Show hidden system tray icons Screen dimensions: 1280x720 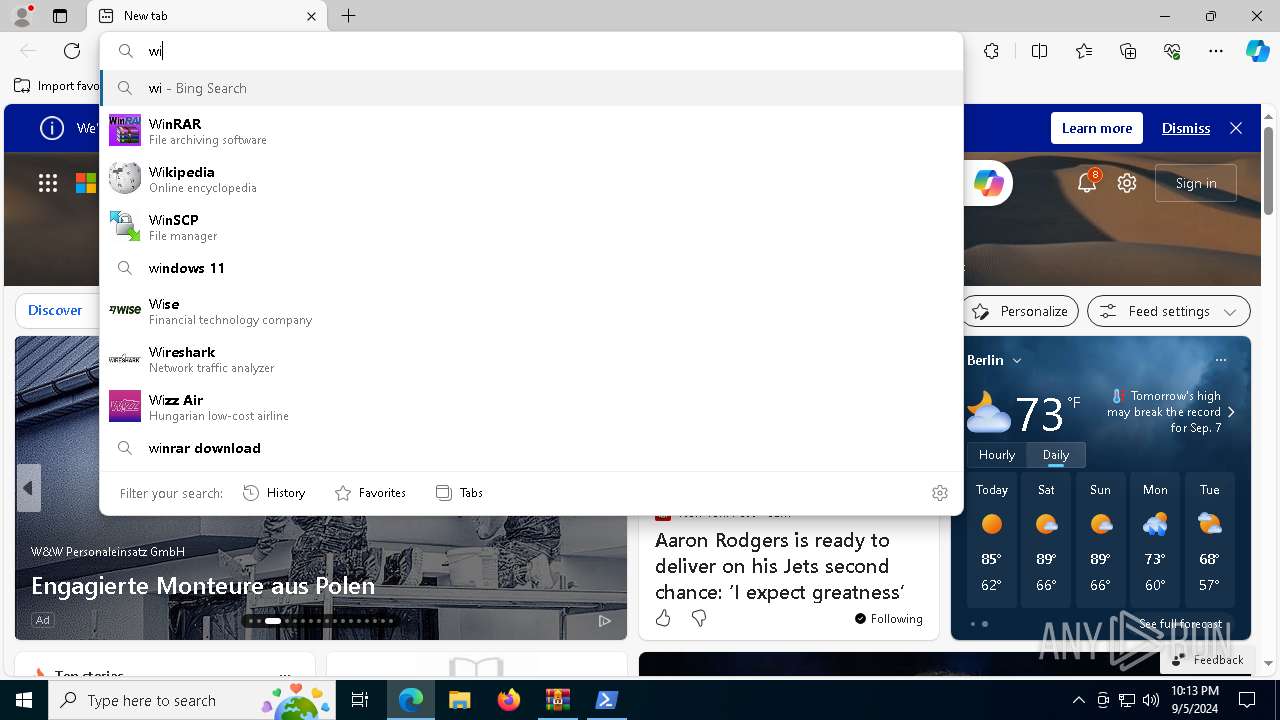pos(1078,700)
